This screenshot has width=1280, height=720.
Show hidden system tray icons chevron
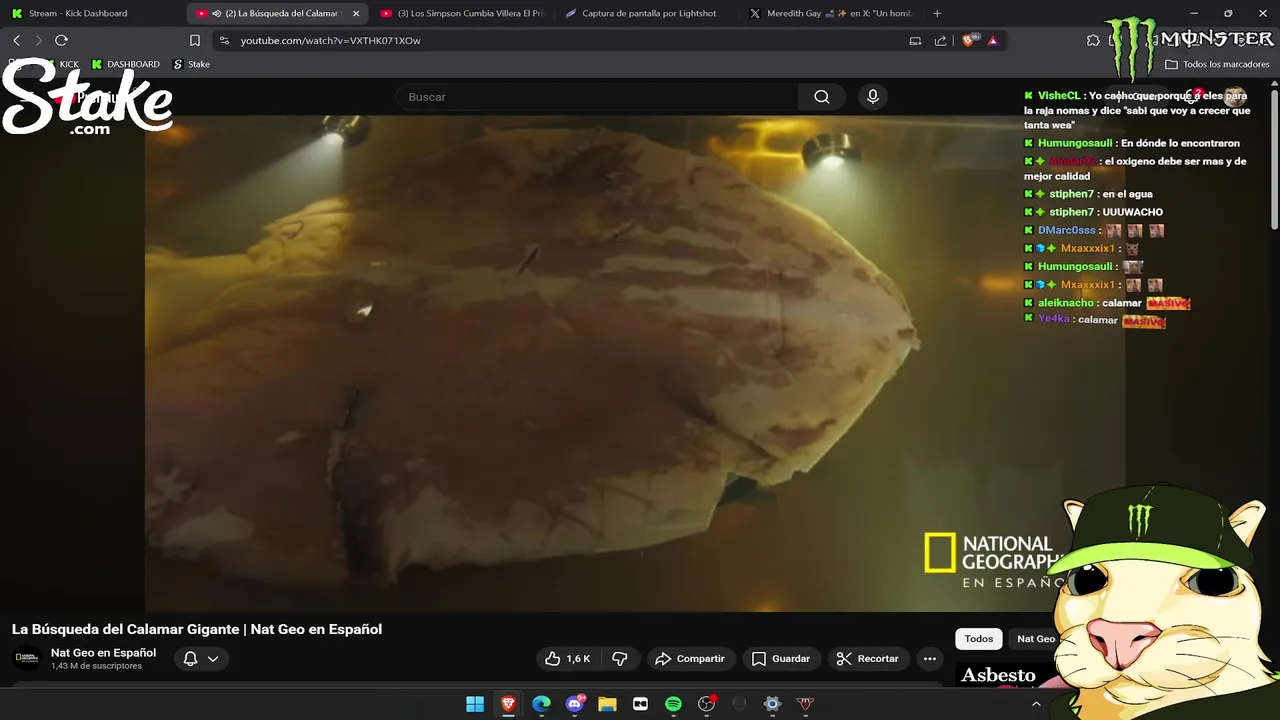tap(1036, 704)
